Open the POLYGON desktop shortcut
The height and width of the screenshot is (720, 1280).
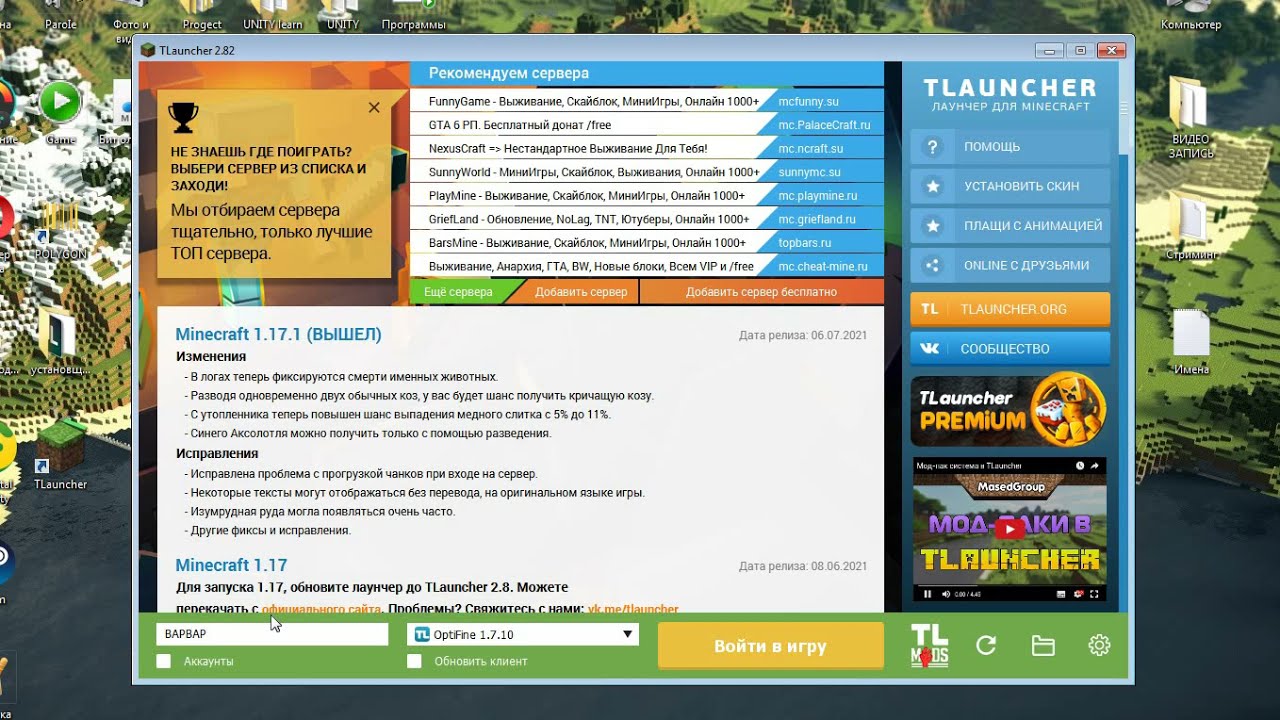61,230
